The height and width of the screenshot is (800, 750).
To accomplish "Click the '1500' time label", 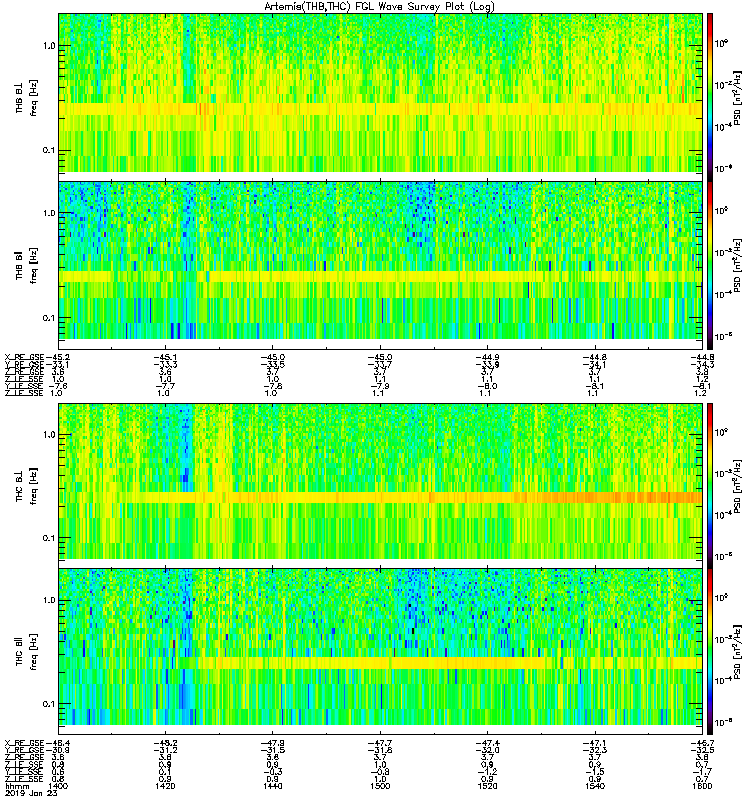I will tap(381, 786).
